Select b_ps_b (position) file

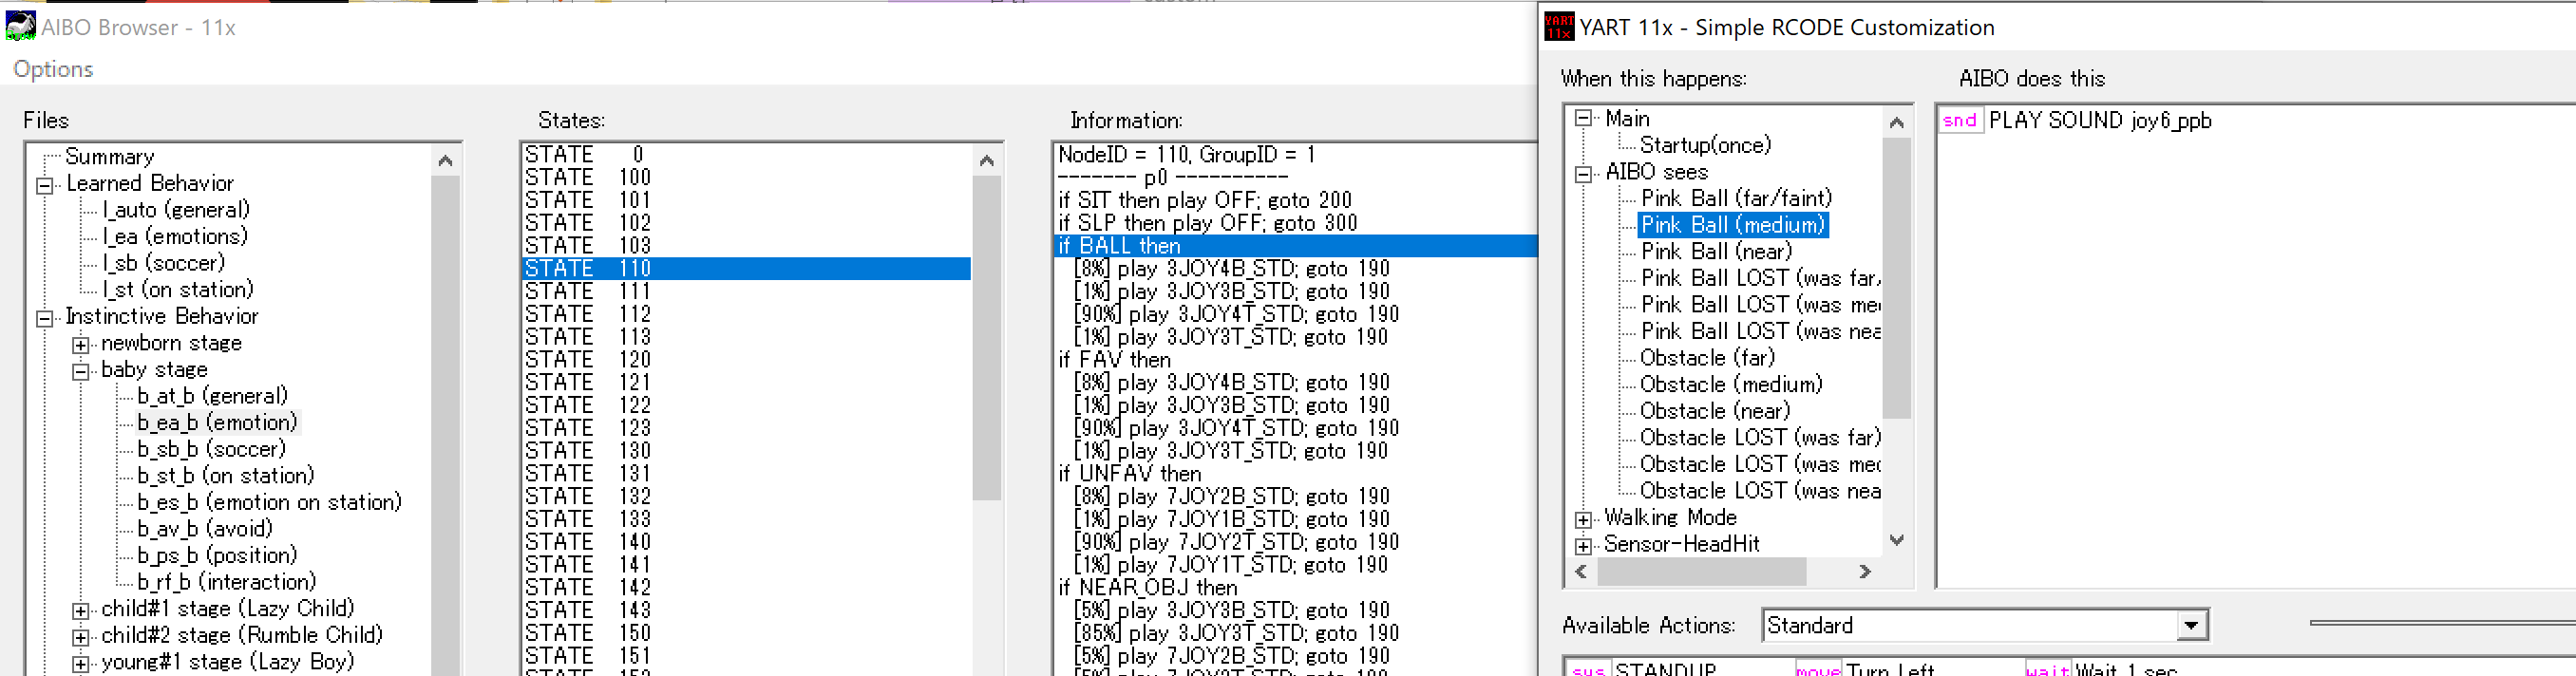(217, 555)
